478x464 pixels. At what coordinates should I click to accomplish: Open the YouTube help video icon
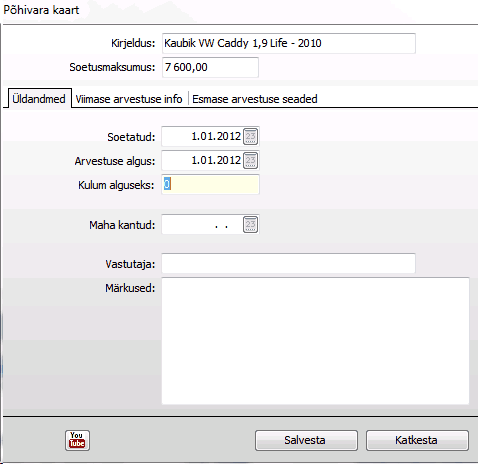[77, 440]
